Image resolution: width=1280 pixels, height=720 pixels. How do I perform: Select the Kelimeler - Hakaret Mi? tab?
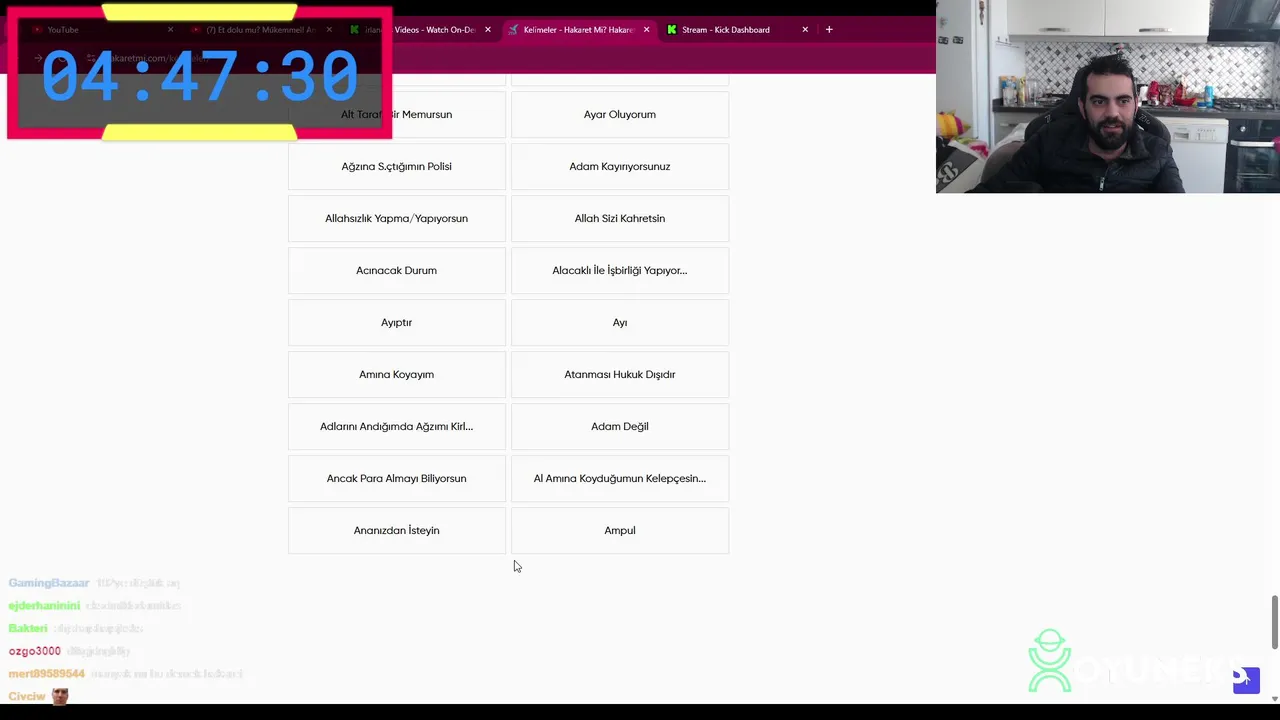coord(578,30)
